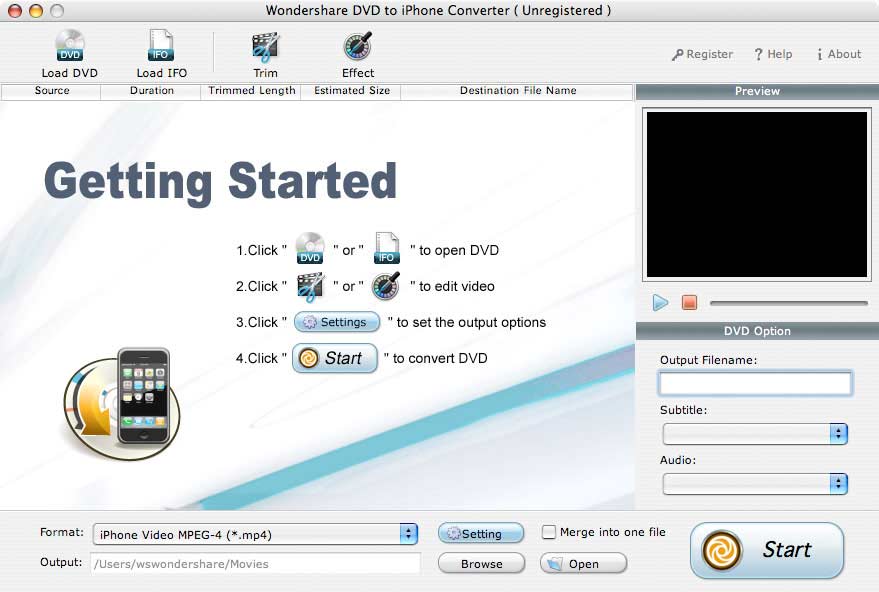Image resolution: width=879 pixels, height=592 pixels.
Task: Focus the Output Filename text field
Action: 755,383
